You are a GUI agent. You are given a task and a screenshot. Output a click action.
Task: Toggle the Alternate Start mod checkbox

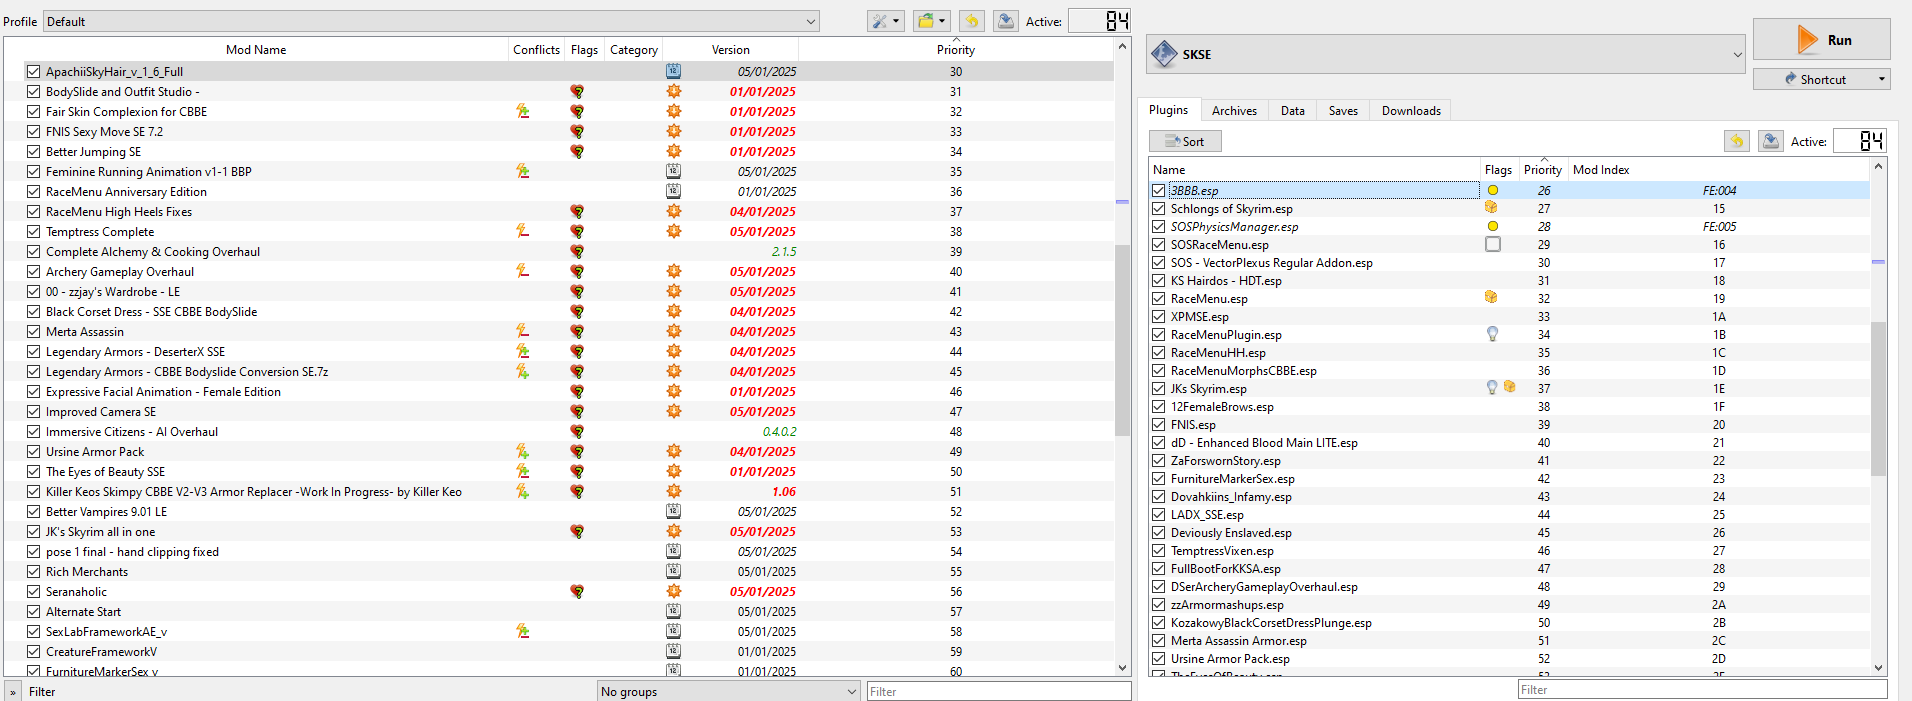34,611
